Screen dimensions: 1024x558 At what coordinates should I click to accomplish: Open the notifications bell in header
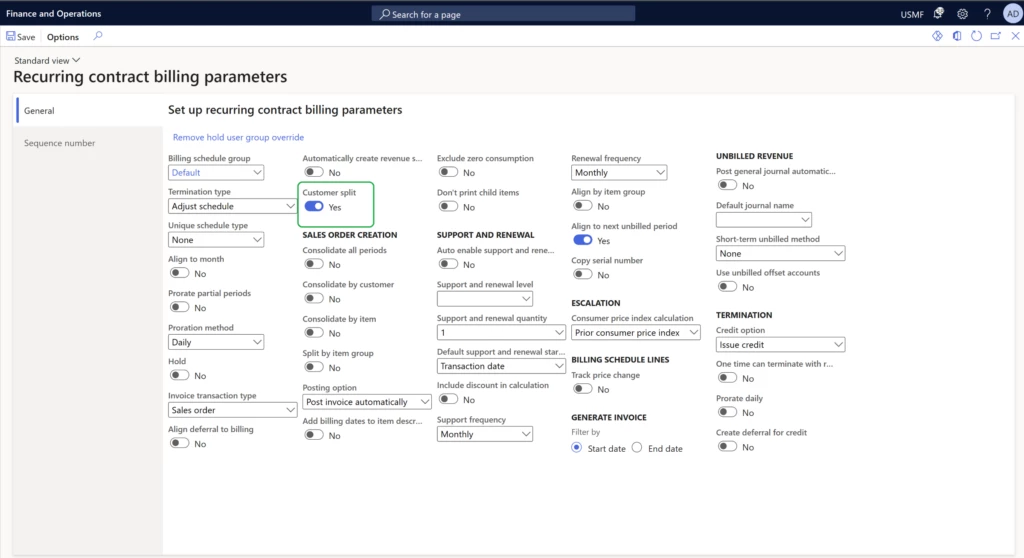coord(938,14)
